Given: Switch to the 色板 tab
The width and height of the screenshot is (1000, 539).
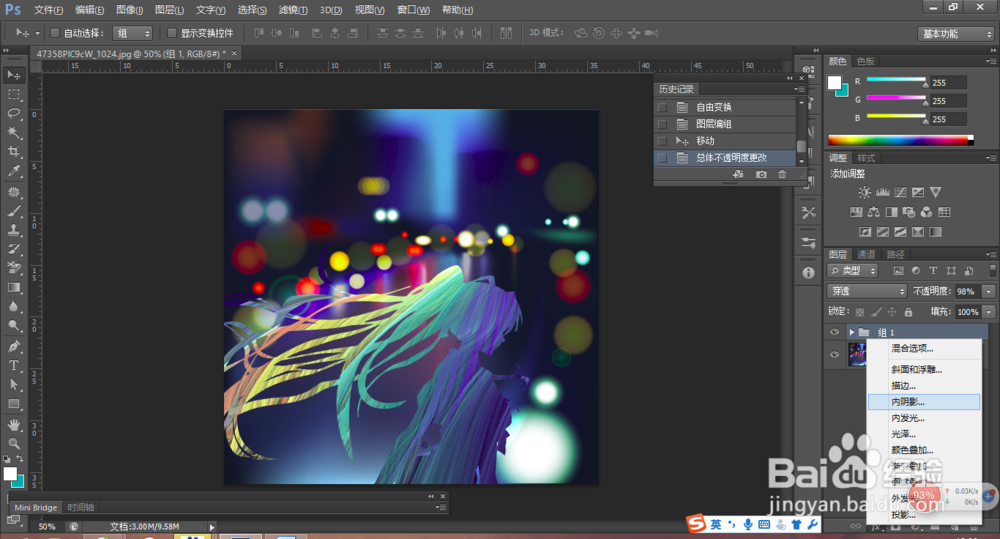Looking at the screenshot, I should click(866, 61).
